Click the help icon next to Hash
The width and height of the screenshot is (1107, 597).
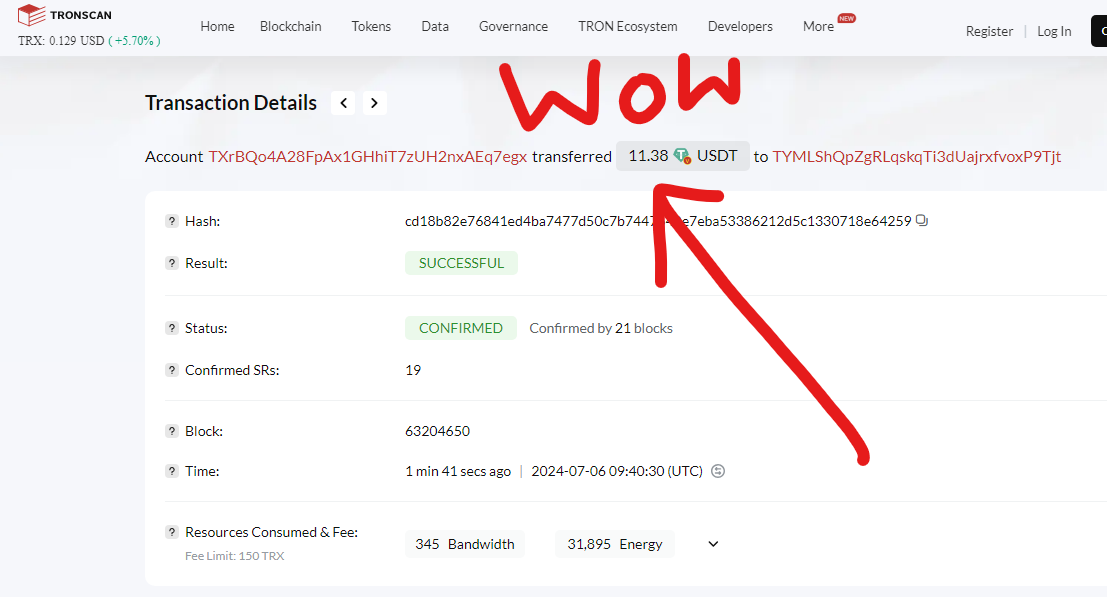click(172, 221)
